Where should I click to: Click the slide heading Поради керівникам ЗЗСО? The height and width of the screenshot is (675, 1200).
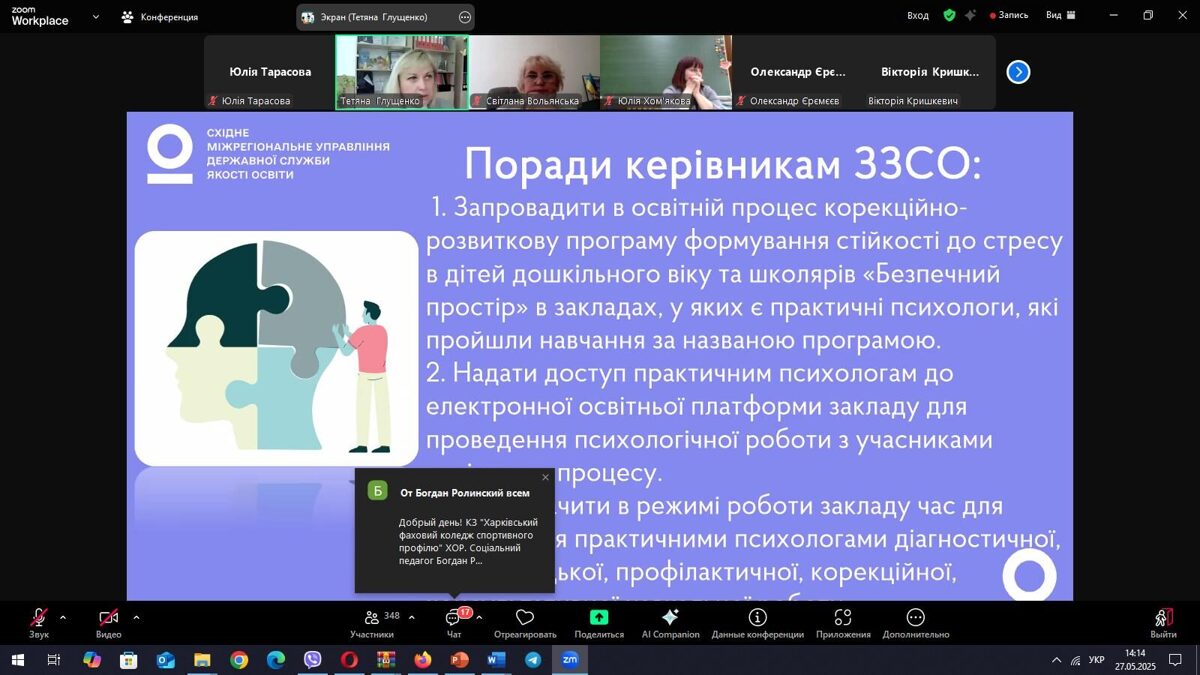723,165
